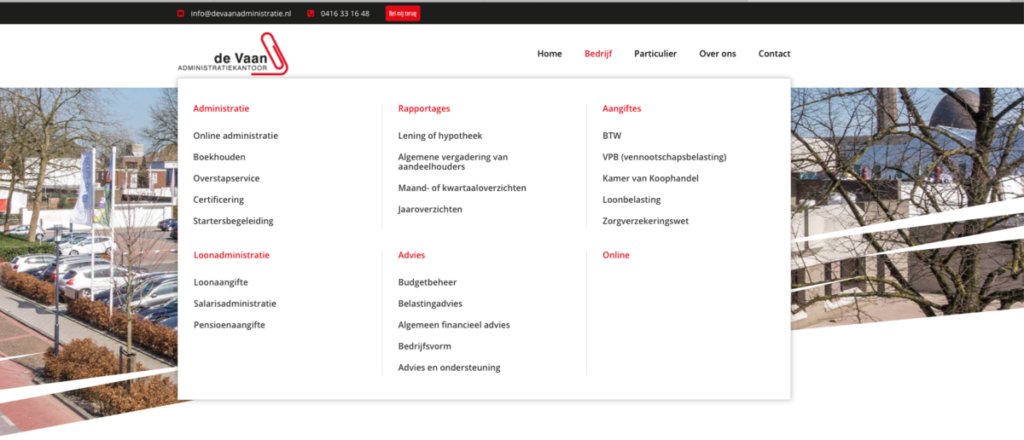Open the red Online section heading
The image size is (1024, 440).
tap(616, 255)
